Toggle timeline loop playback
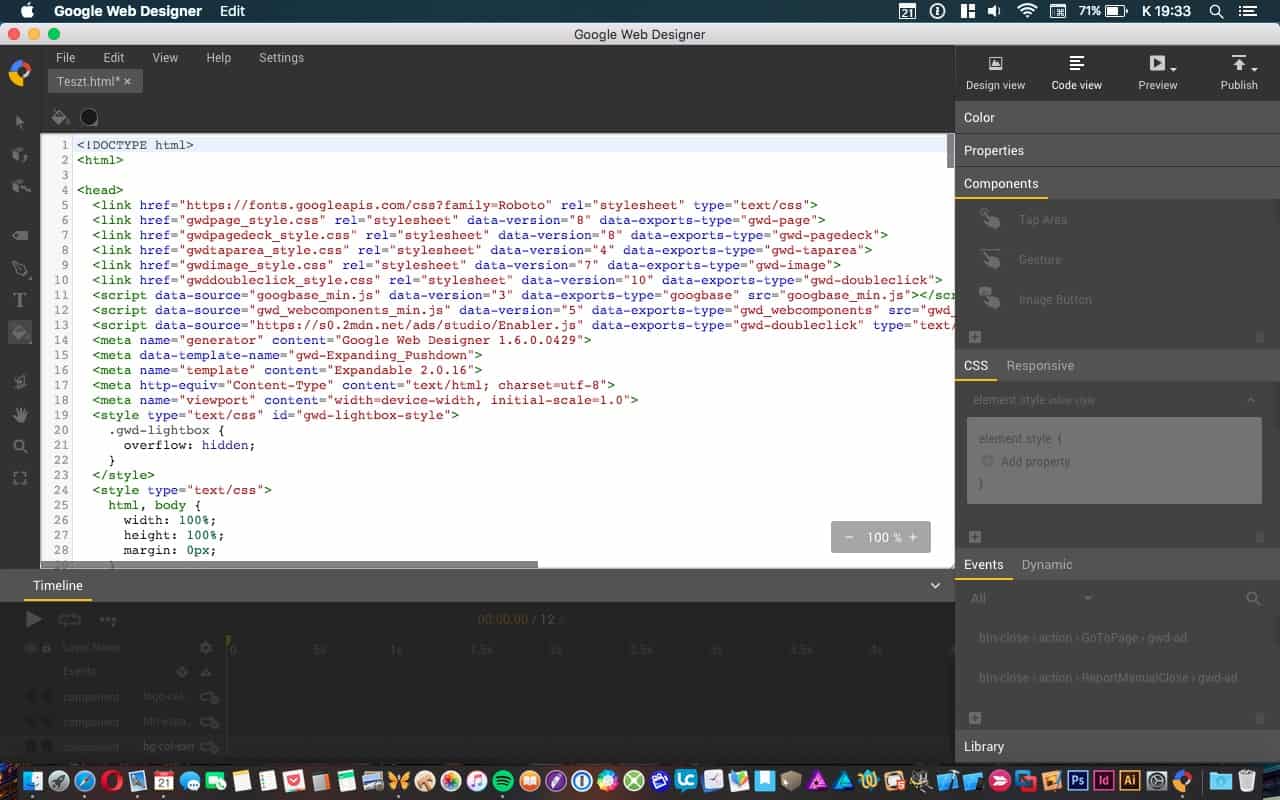Image resolution: width=1280 pixels, height=800 pixels. (x=69, y=620)
